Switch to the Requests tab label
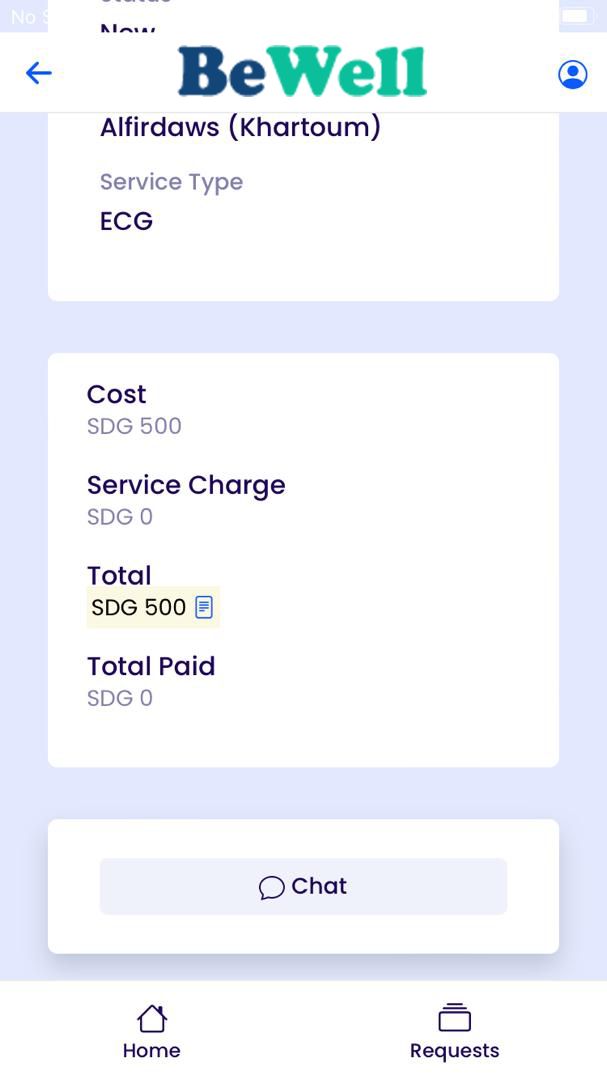Viewport: 607px width, 1080px height. (x=454, y=1051)
